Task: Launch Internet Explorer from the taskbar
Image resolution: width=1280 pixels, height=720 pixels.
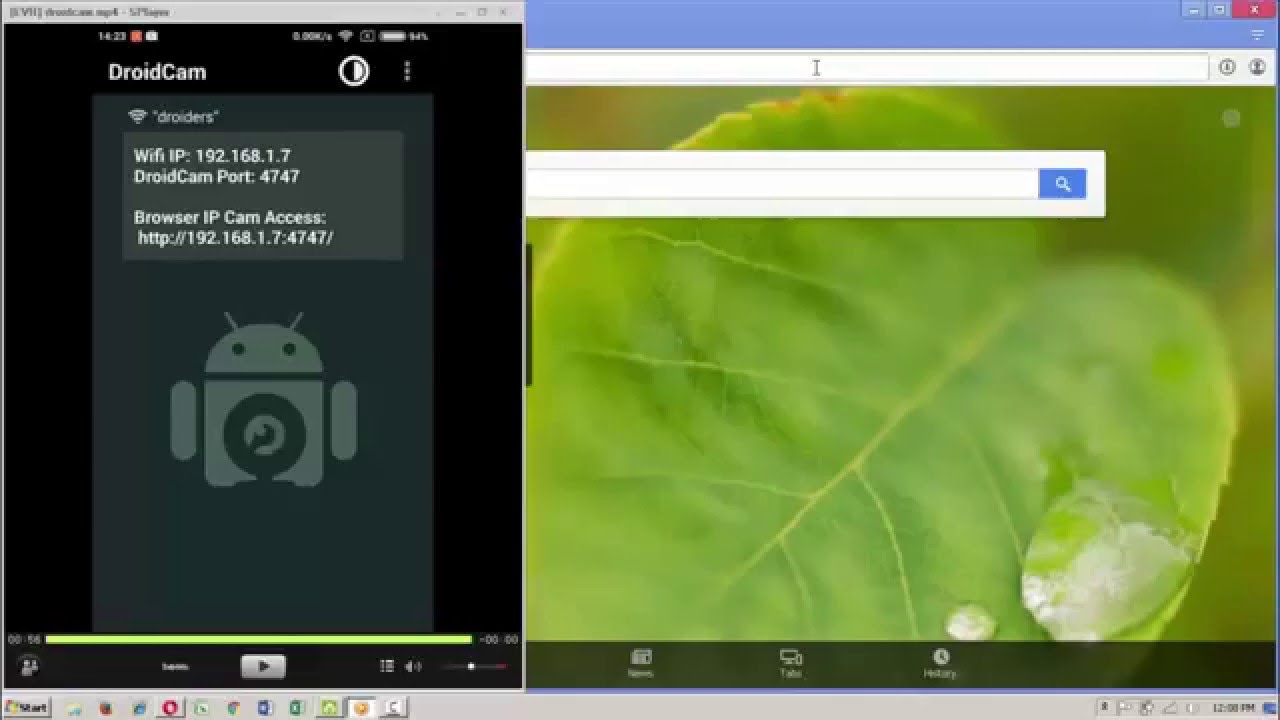Action: [139, 708]
